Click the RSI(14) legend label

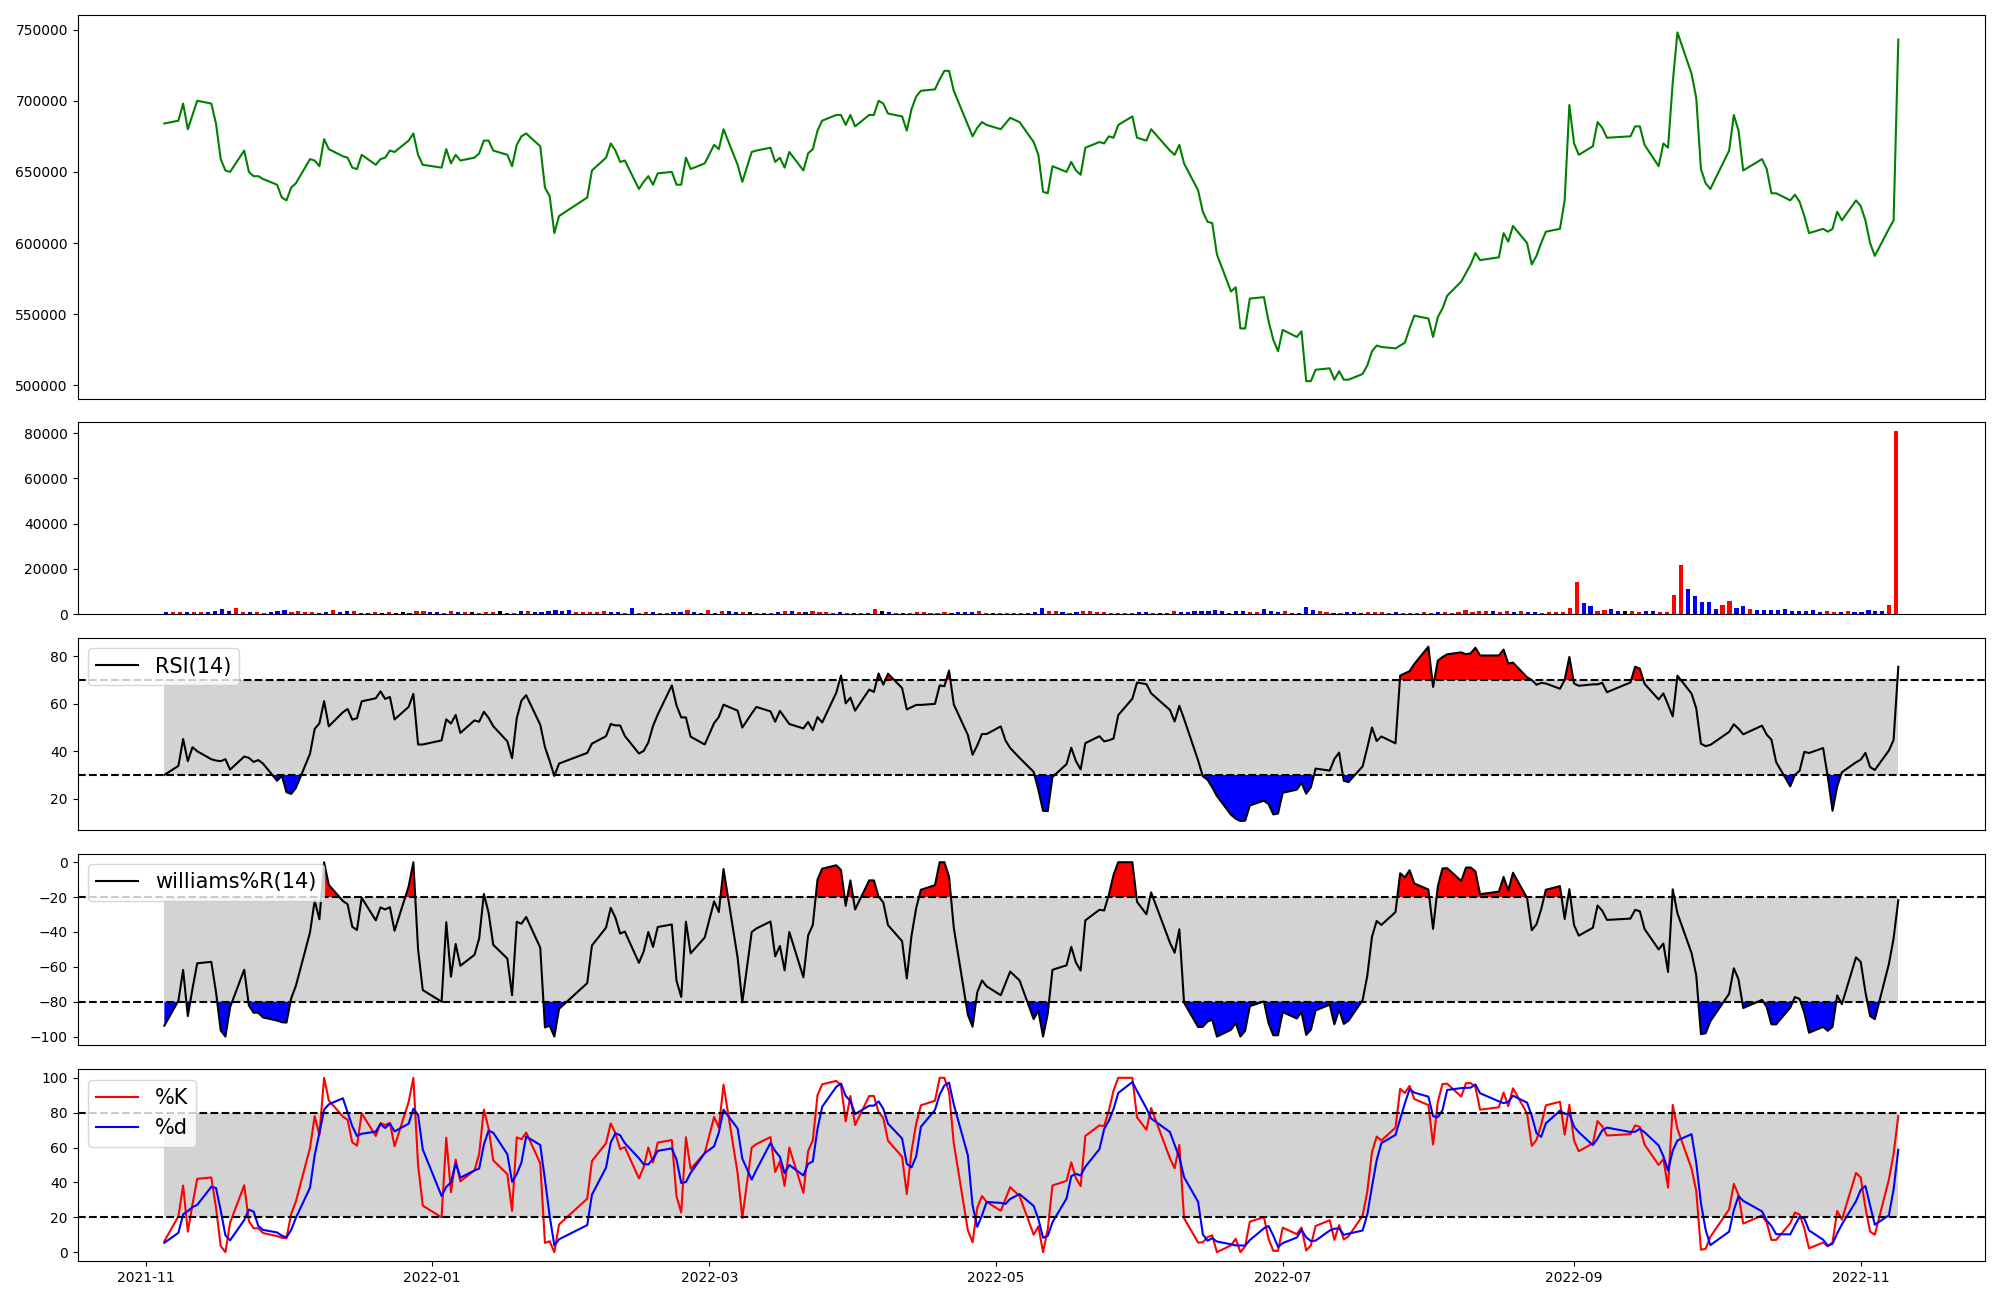click(x=192, y=666)
